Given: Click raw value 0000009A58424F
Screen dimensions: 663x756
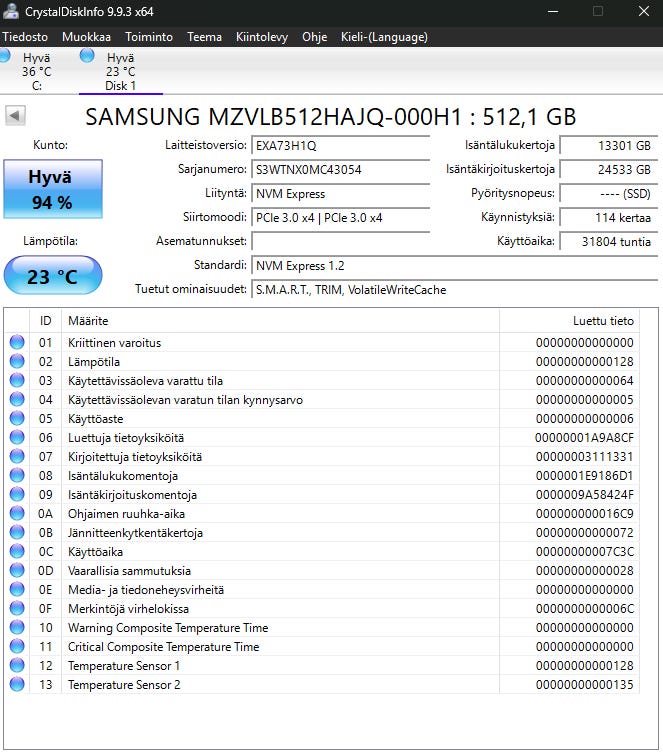Looking at the screenshot, I should coord(584,495).
